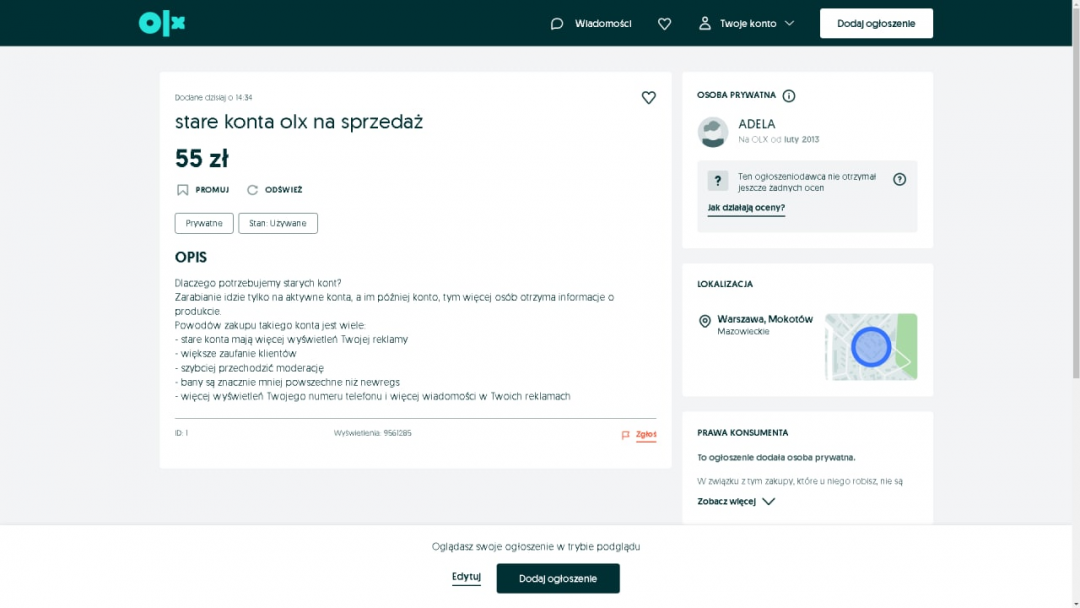Viewport: 1080px width, 608px height.
Task: Expand the Twoje konto dropdown menu
Action: click(x=746, y=23)
